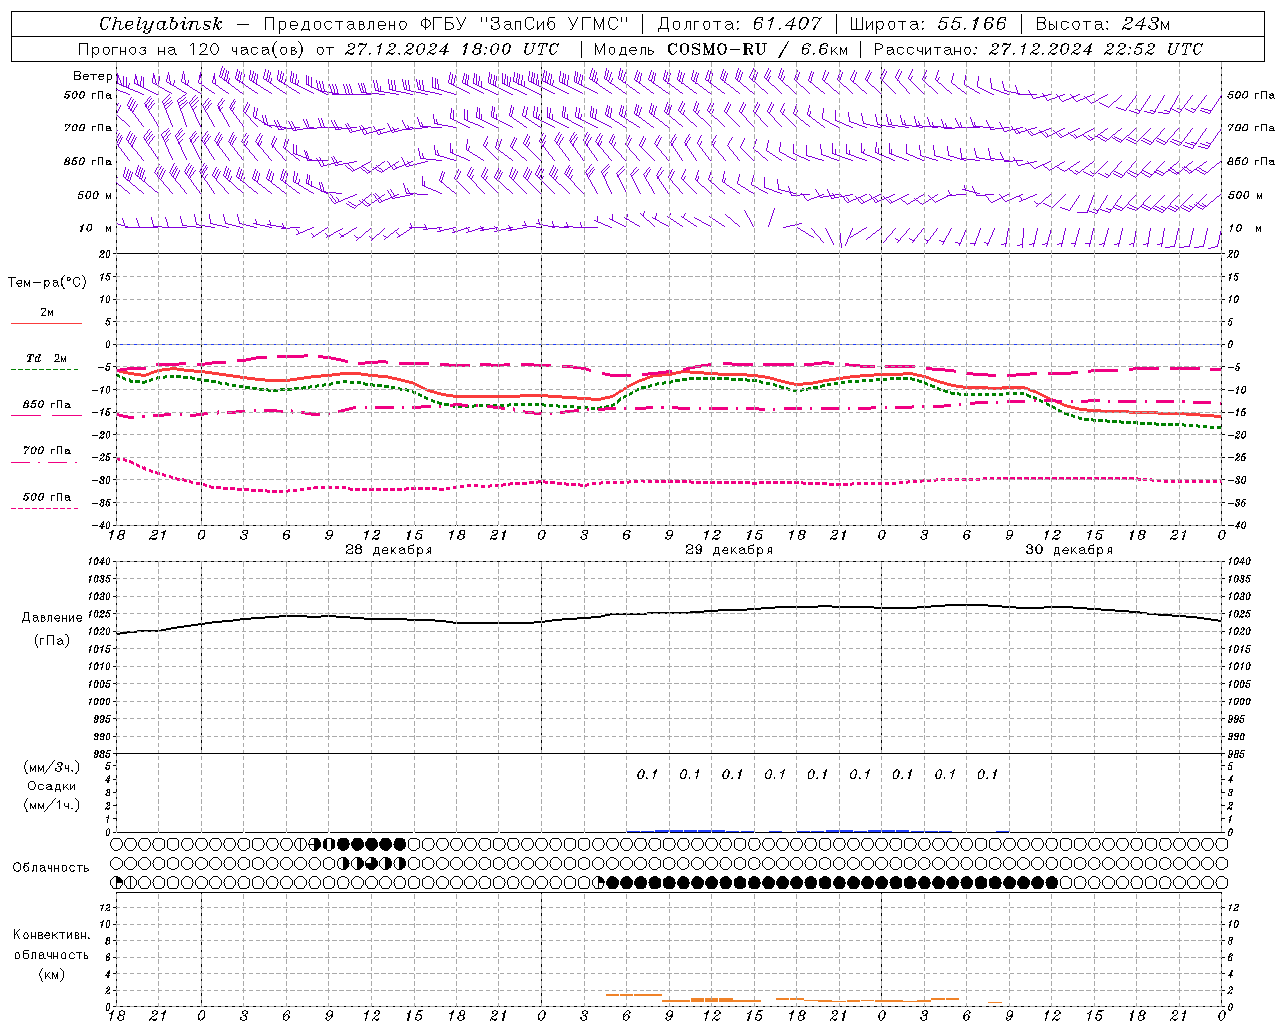
Task: Click the 850 гПа temperature legend entry
Action: tap(47, 405)
